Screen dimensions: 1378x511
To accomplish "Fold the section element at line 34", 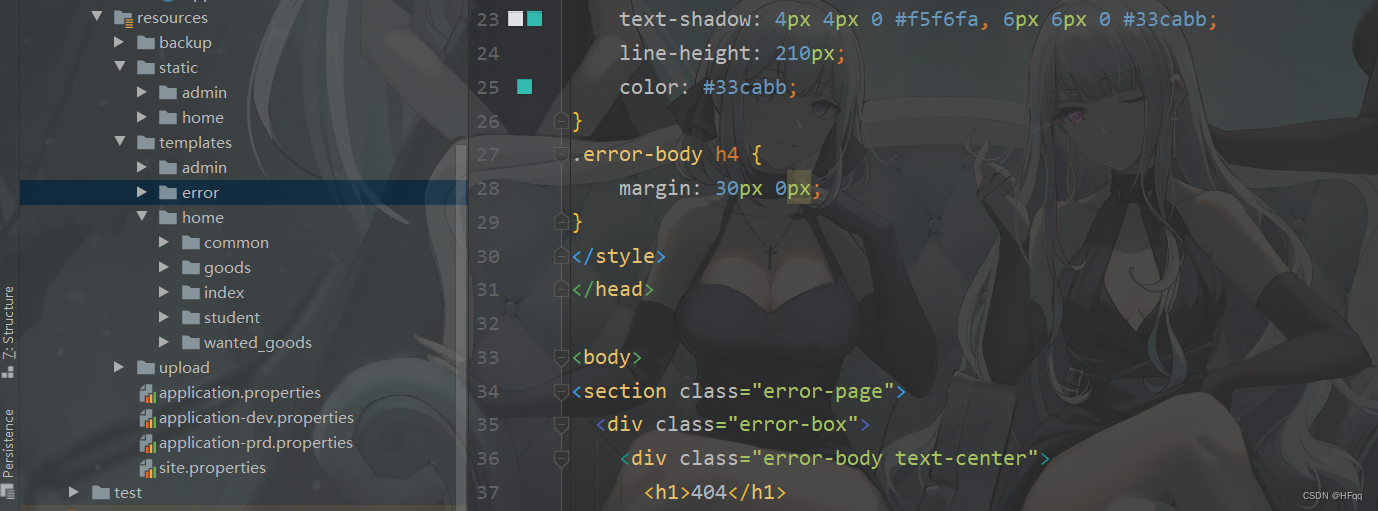I will point(561,391).
